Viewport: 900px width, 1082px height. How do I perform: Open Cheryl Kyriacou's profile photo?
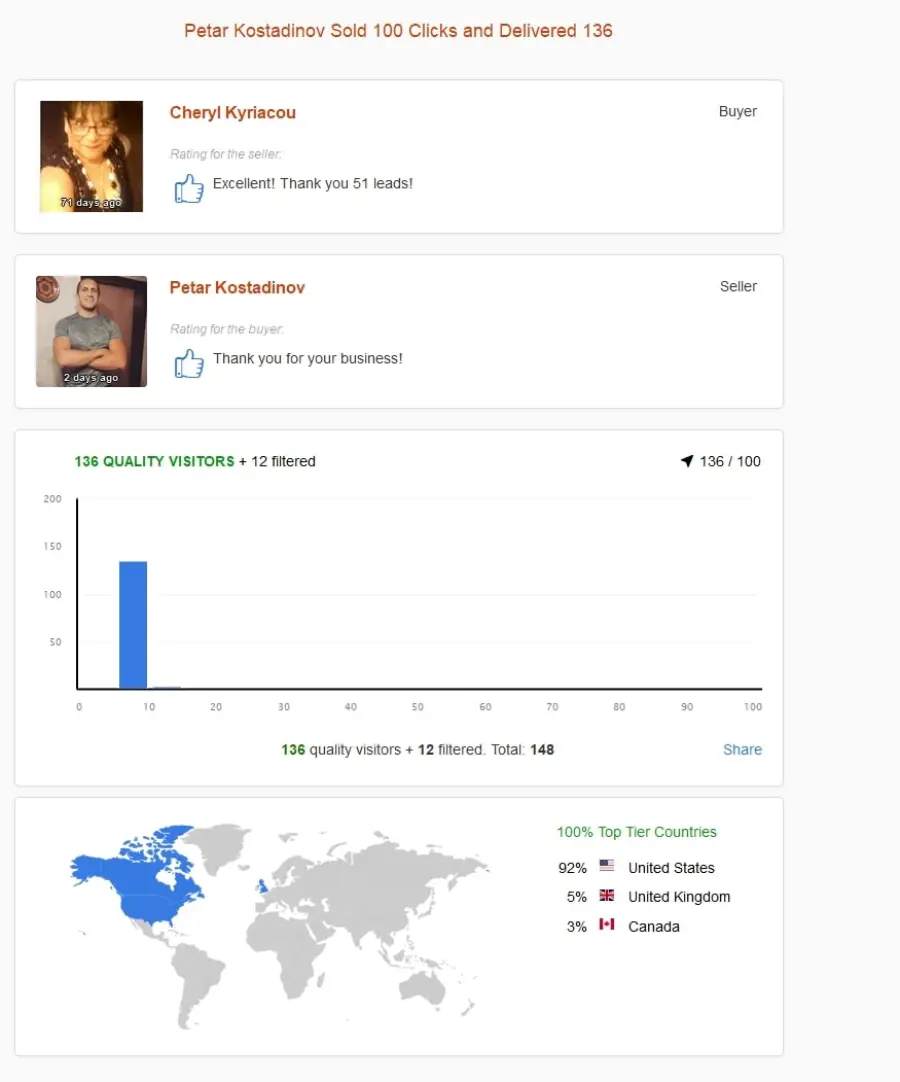click(91, 156)
